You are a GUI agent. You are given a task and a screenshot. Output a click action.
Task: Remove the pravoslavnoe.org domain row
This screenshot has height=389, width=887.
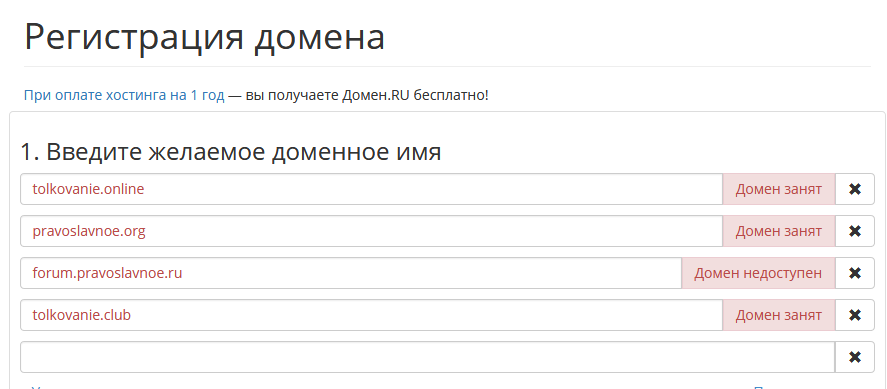point(855,231)
